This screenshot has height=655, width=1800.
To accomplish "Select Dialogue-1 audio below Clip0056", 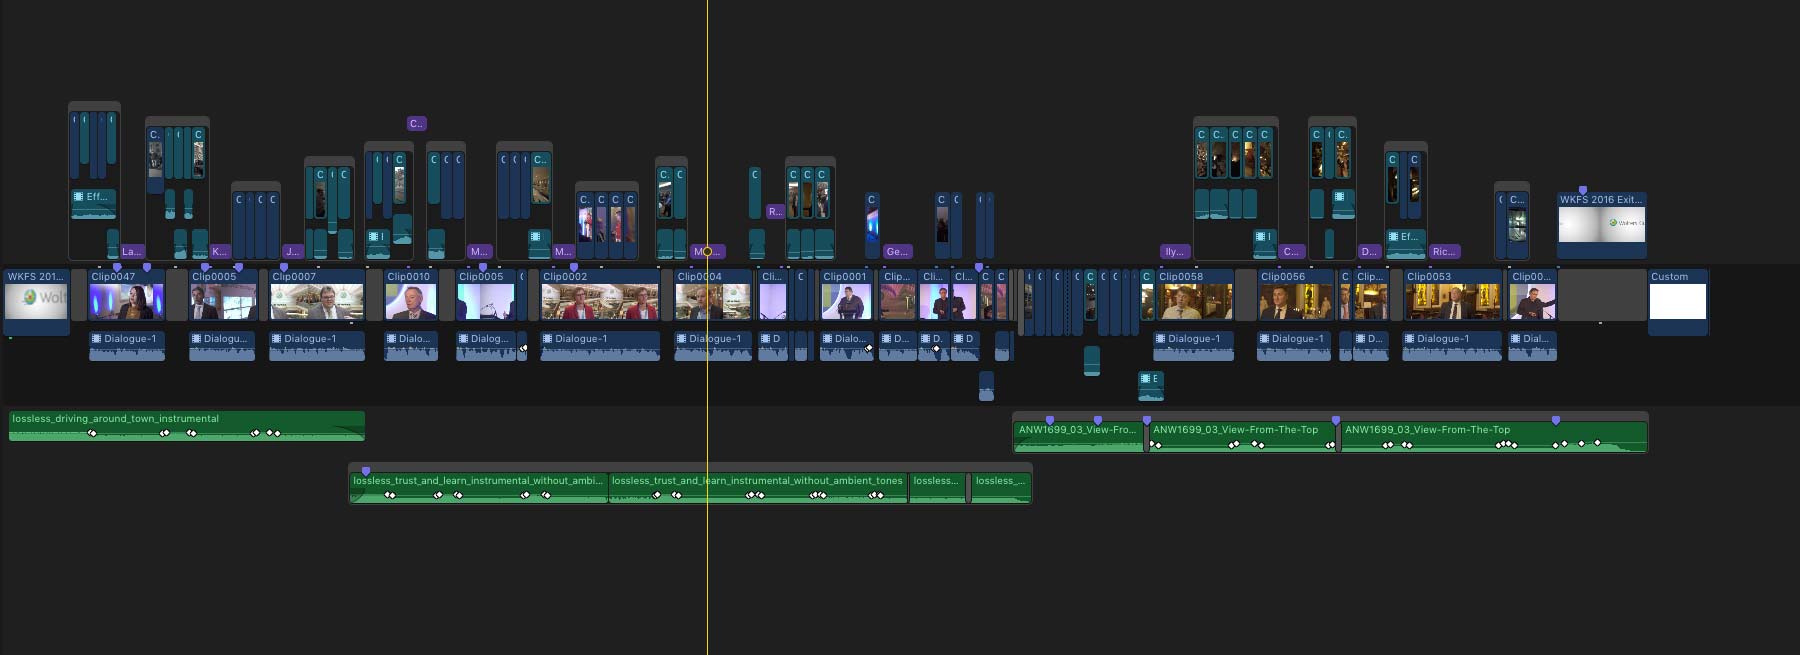I will [x=1294, y=346].
